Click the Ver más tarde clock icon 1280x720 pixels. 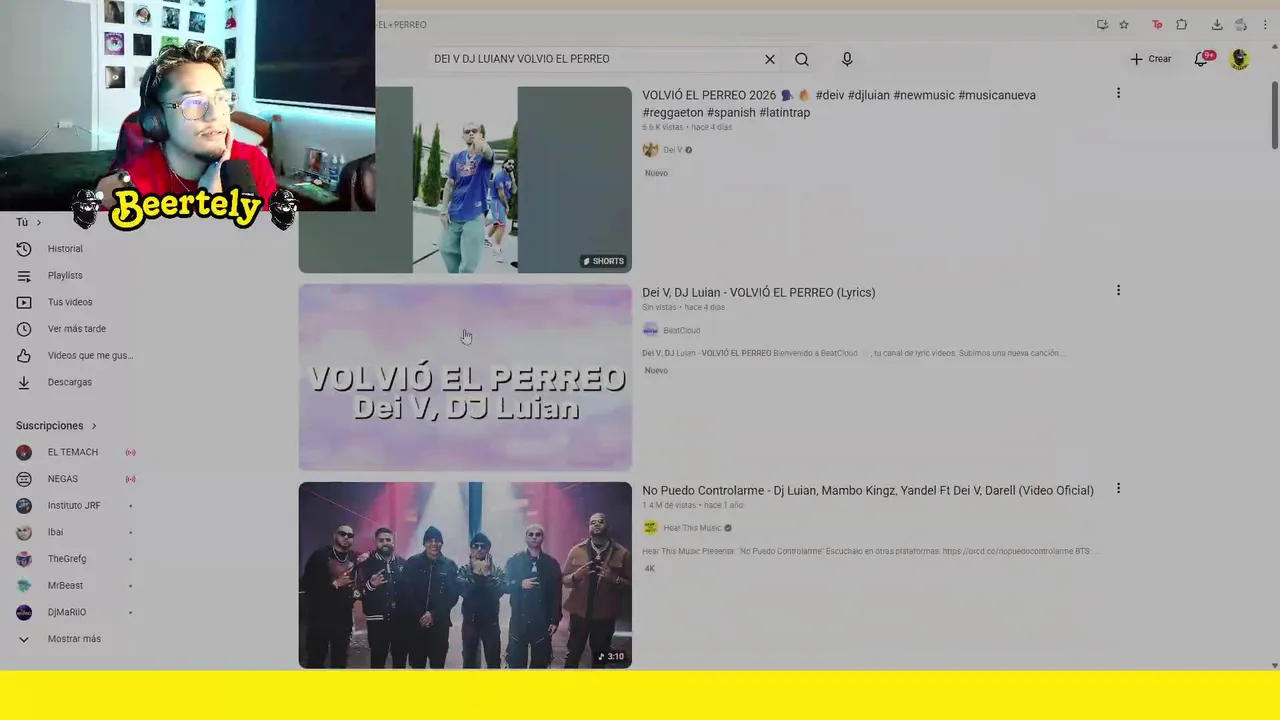pyautogui.click(x=24, y=329)
